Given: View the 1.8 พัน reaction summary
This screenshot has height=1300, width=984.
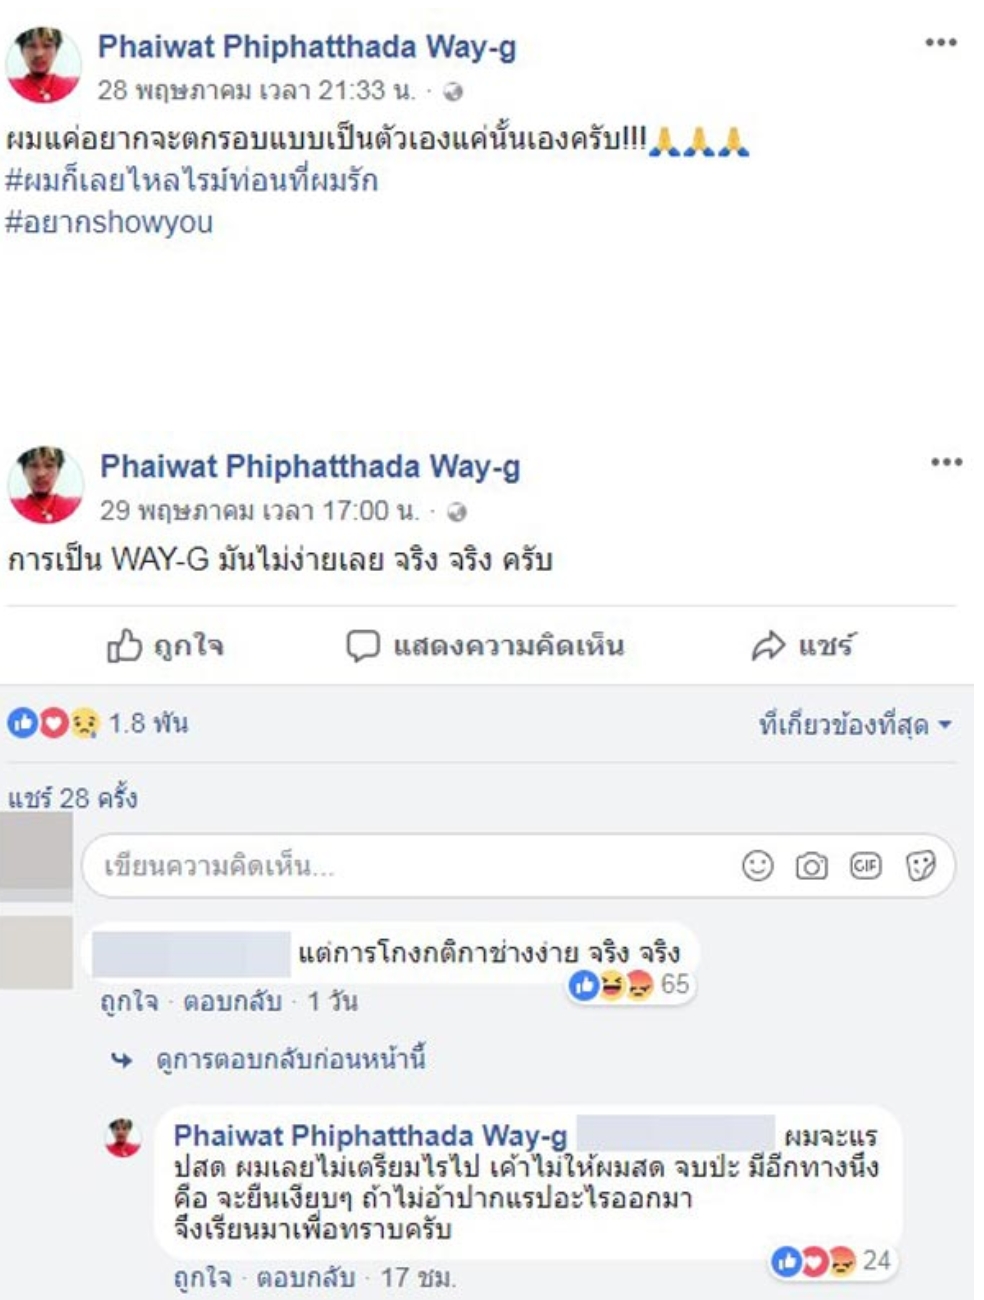Looking at the screenshot, I should point(98,722).
